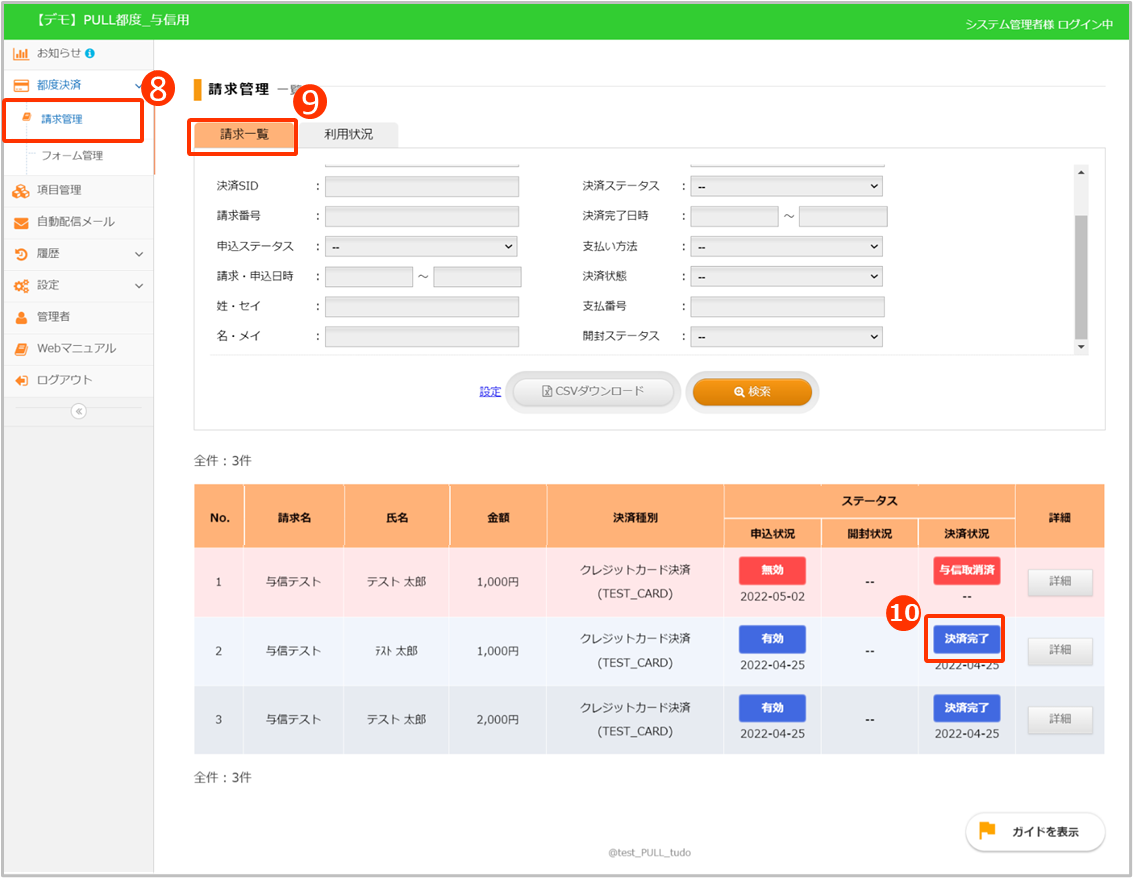Viewport: 1133px width, 878px height.
Task: Open the 申込ステータス dropdown
Action: tap(420, 246)
